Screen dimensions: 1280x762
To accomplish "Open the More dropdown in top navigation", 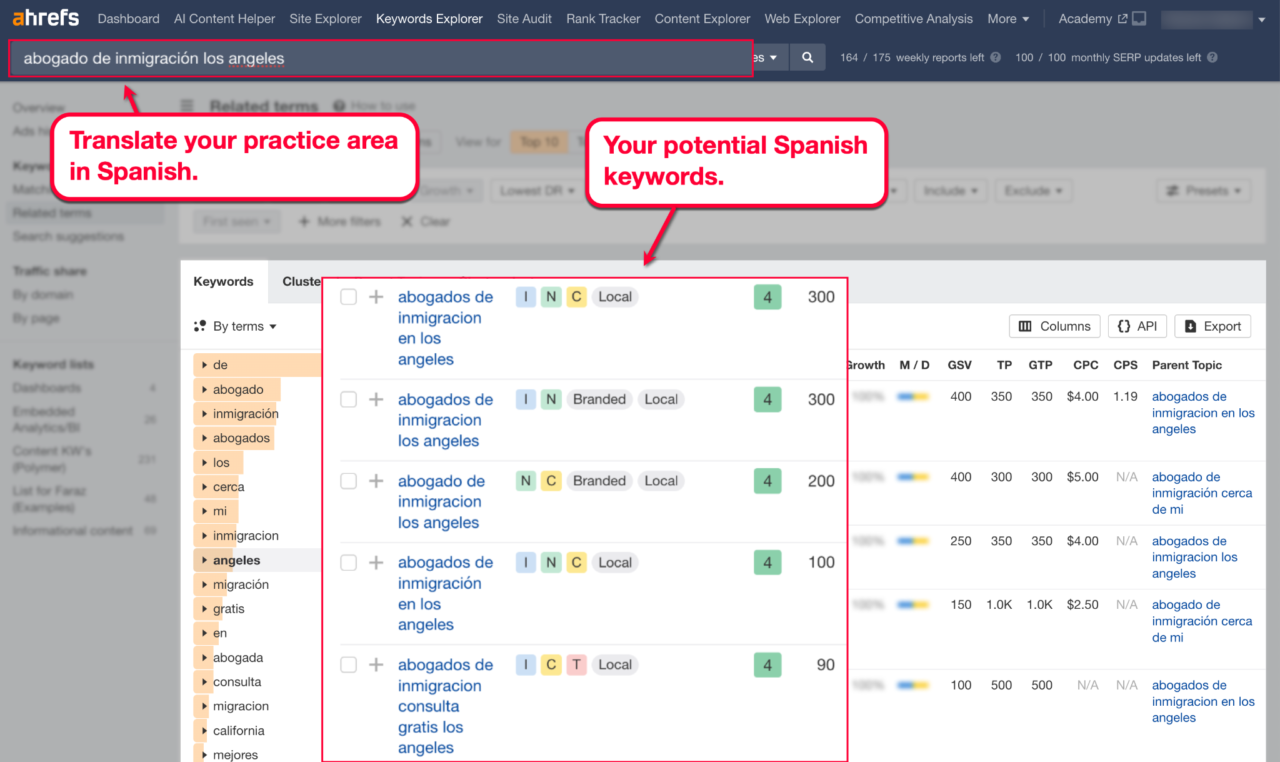I will 1008,19.
